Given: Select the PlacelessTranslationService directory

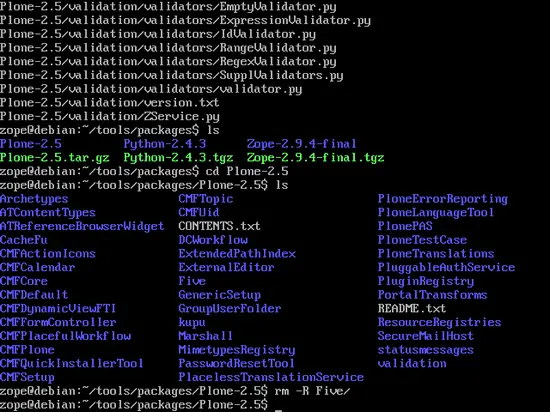Looking at the screenshot, I should 271,377.
